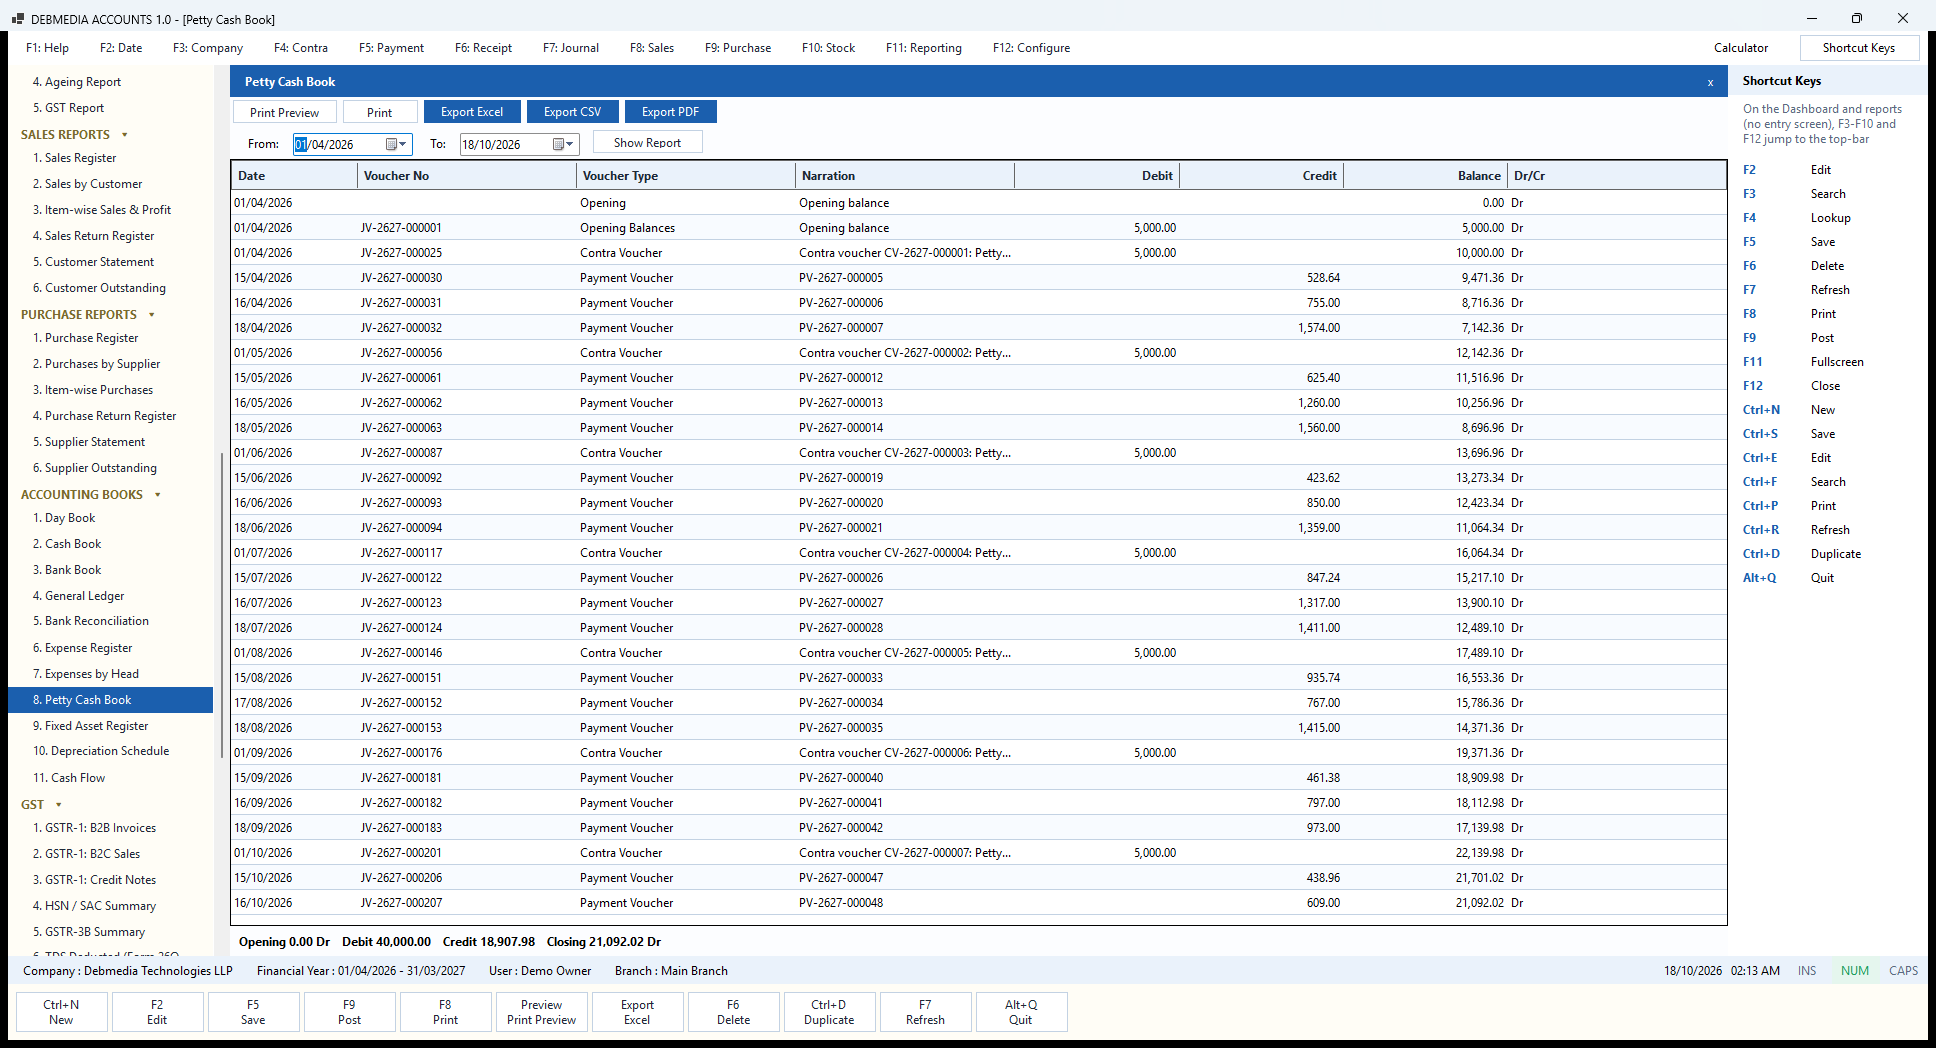
Task: Close the Petty Cash Book panel x
Action: (x=1710, y=82)
